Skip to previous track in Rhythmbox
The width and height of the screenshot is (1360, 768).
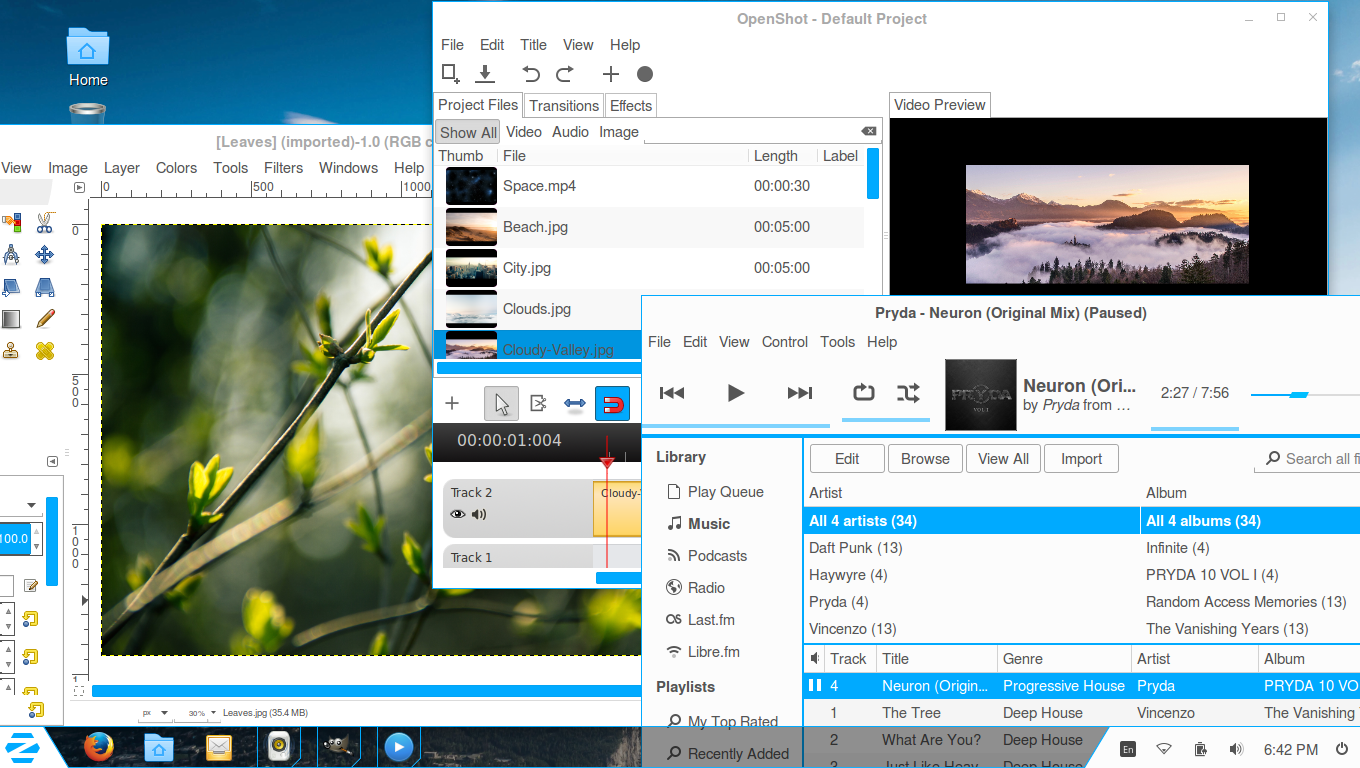pos(672,393)
